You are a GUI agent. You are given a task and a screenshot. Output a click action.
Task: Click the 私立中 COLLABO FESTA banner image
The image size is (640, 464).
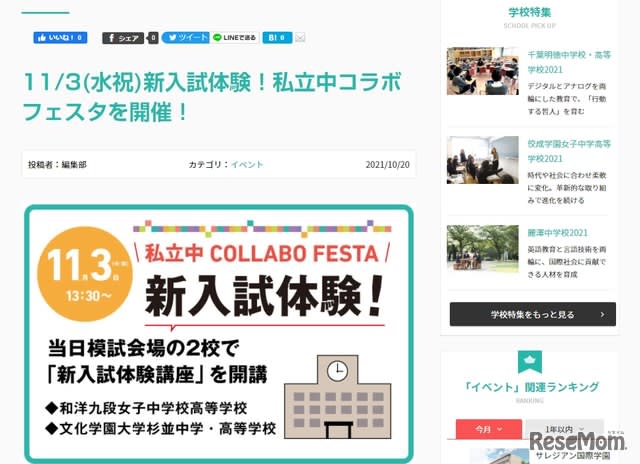click(219, 334)
